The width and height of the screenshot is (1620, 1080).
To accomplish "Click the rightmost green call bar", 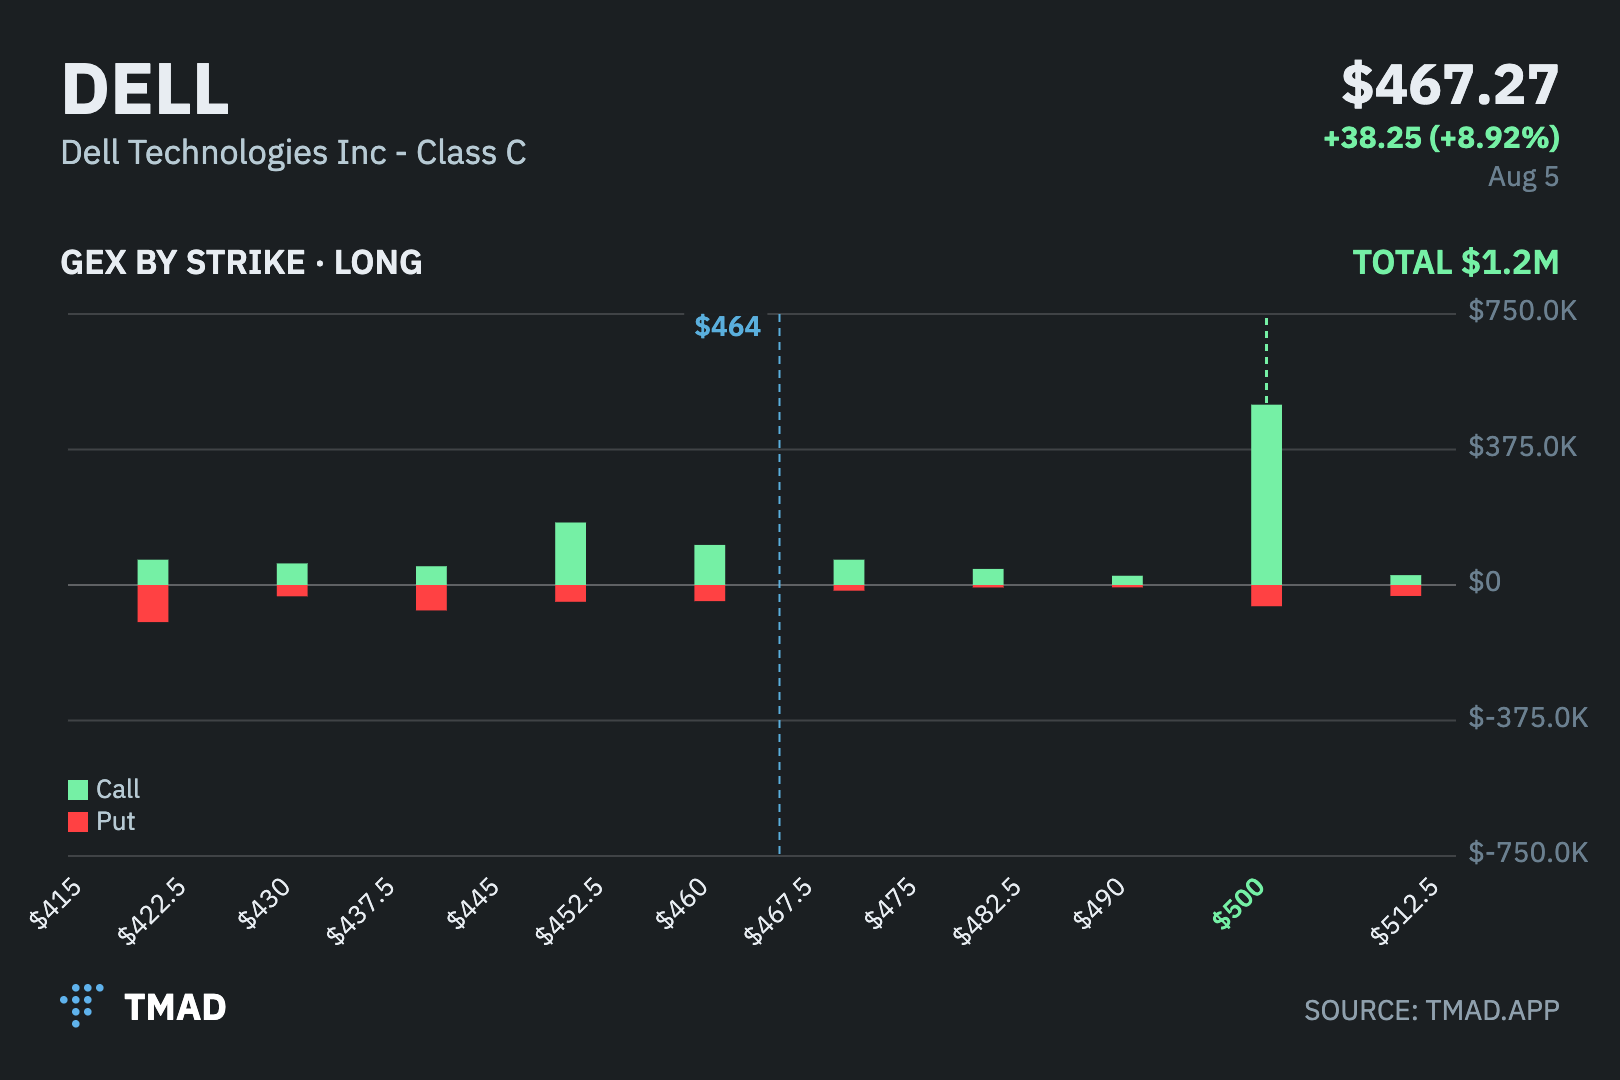I will point(1405,580).
